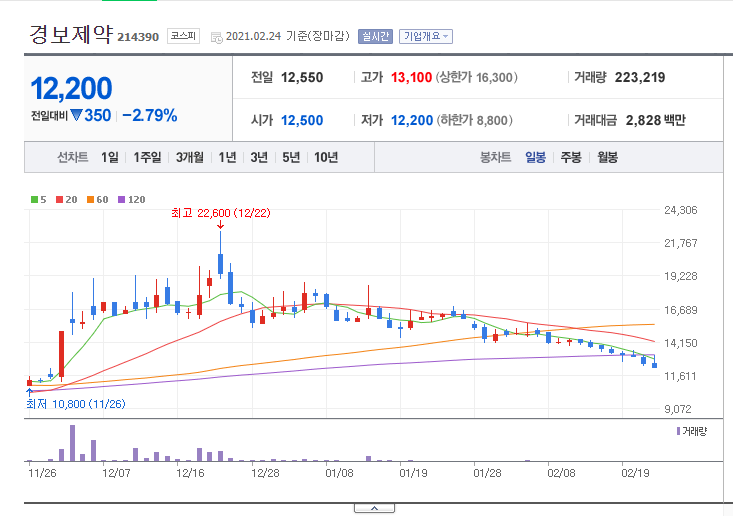This screenshot has width=733, height=516.
Task: Click the stock code 214390
Action: coord(138,37)
